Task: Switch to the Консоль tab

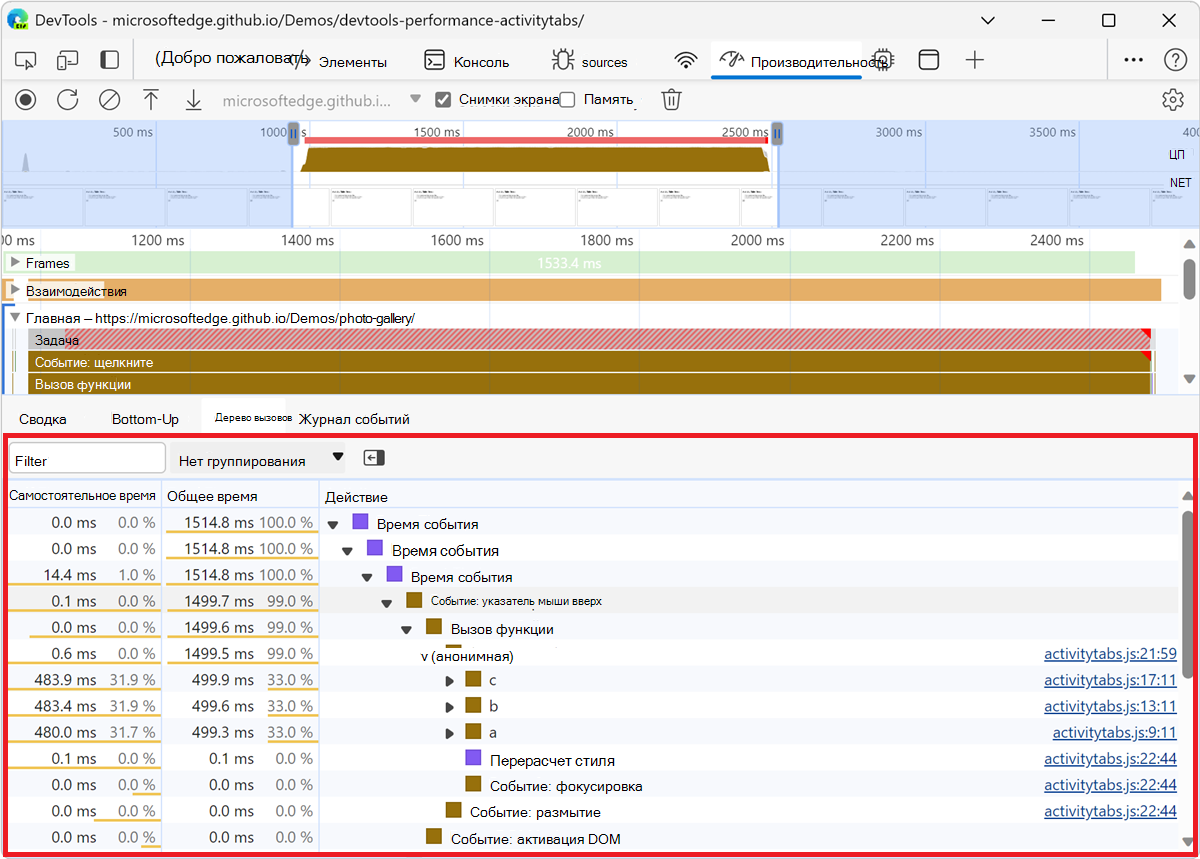Action: coord(467,61)
